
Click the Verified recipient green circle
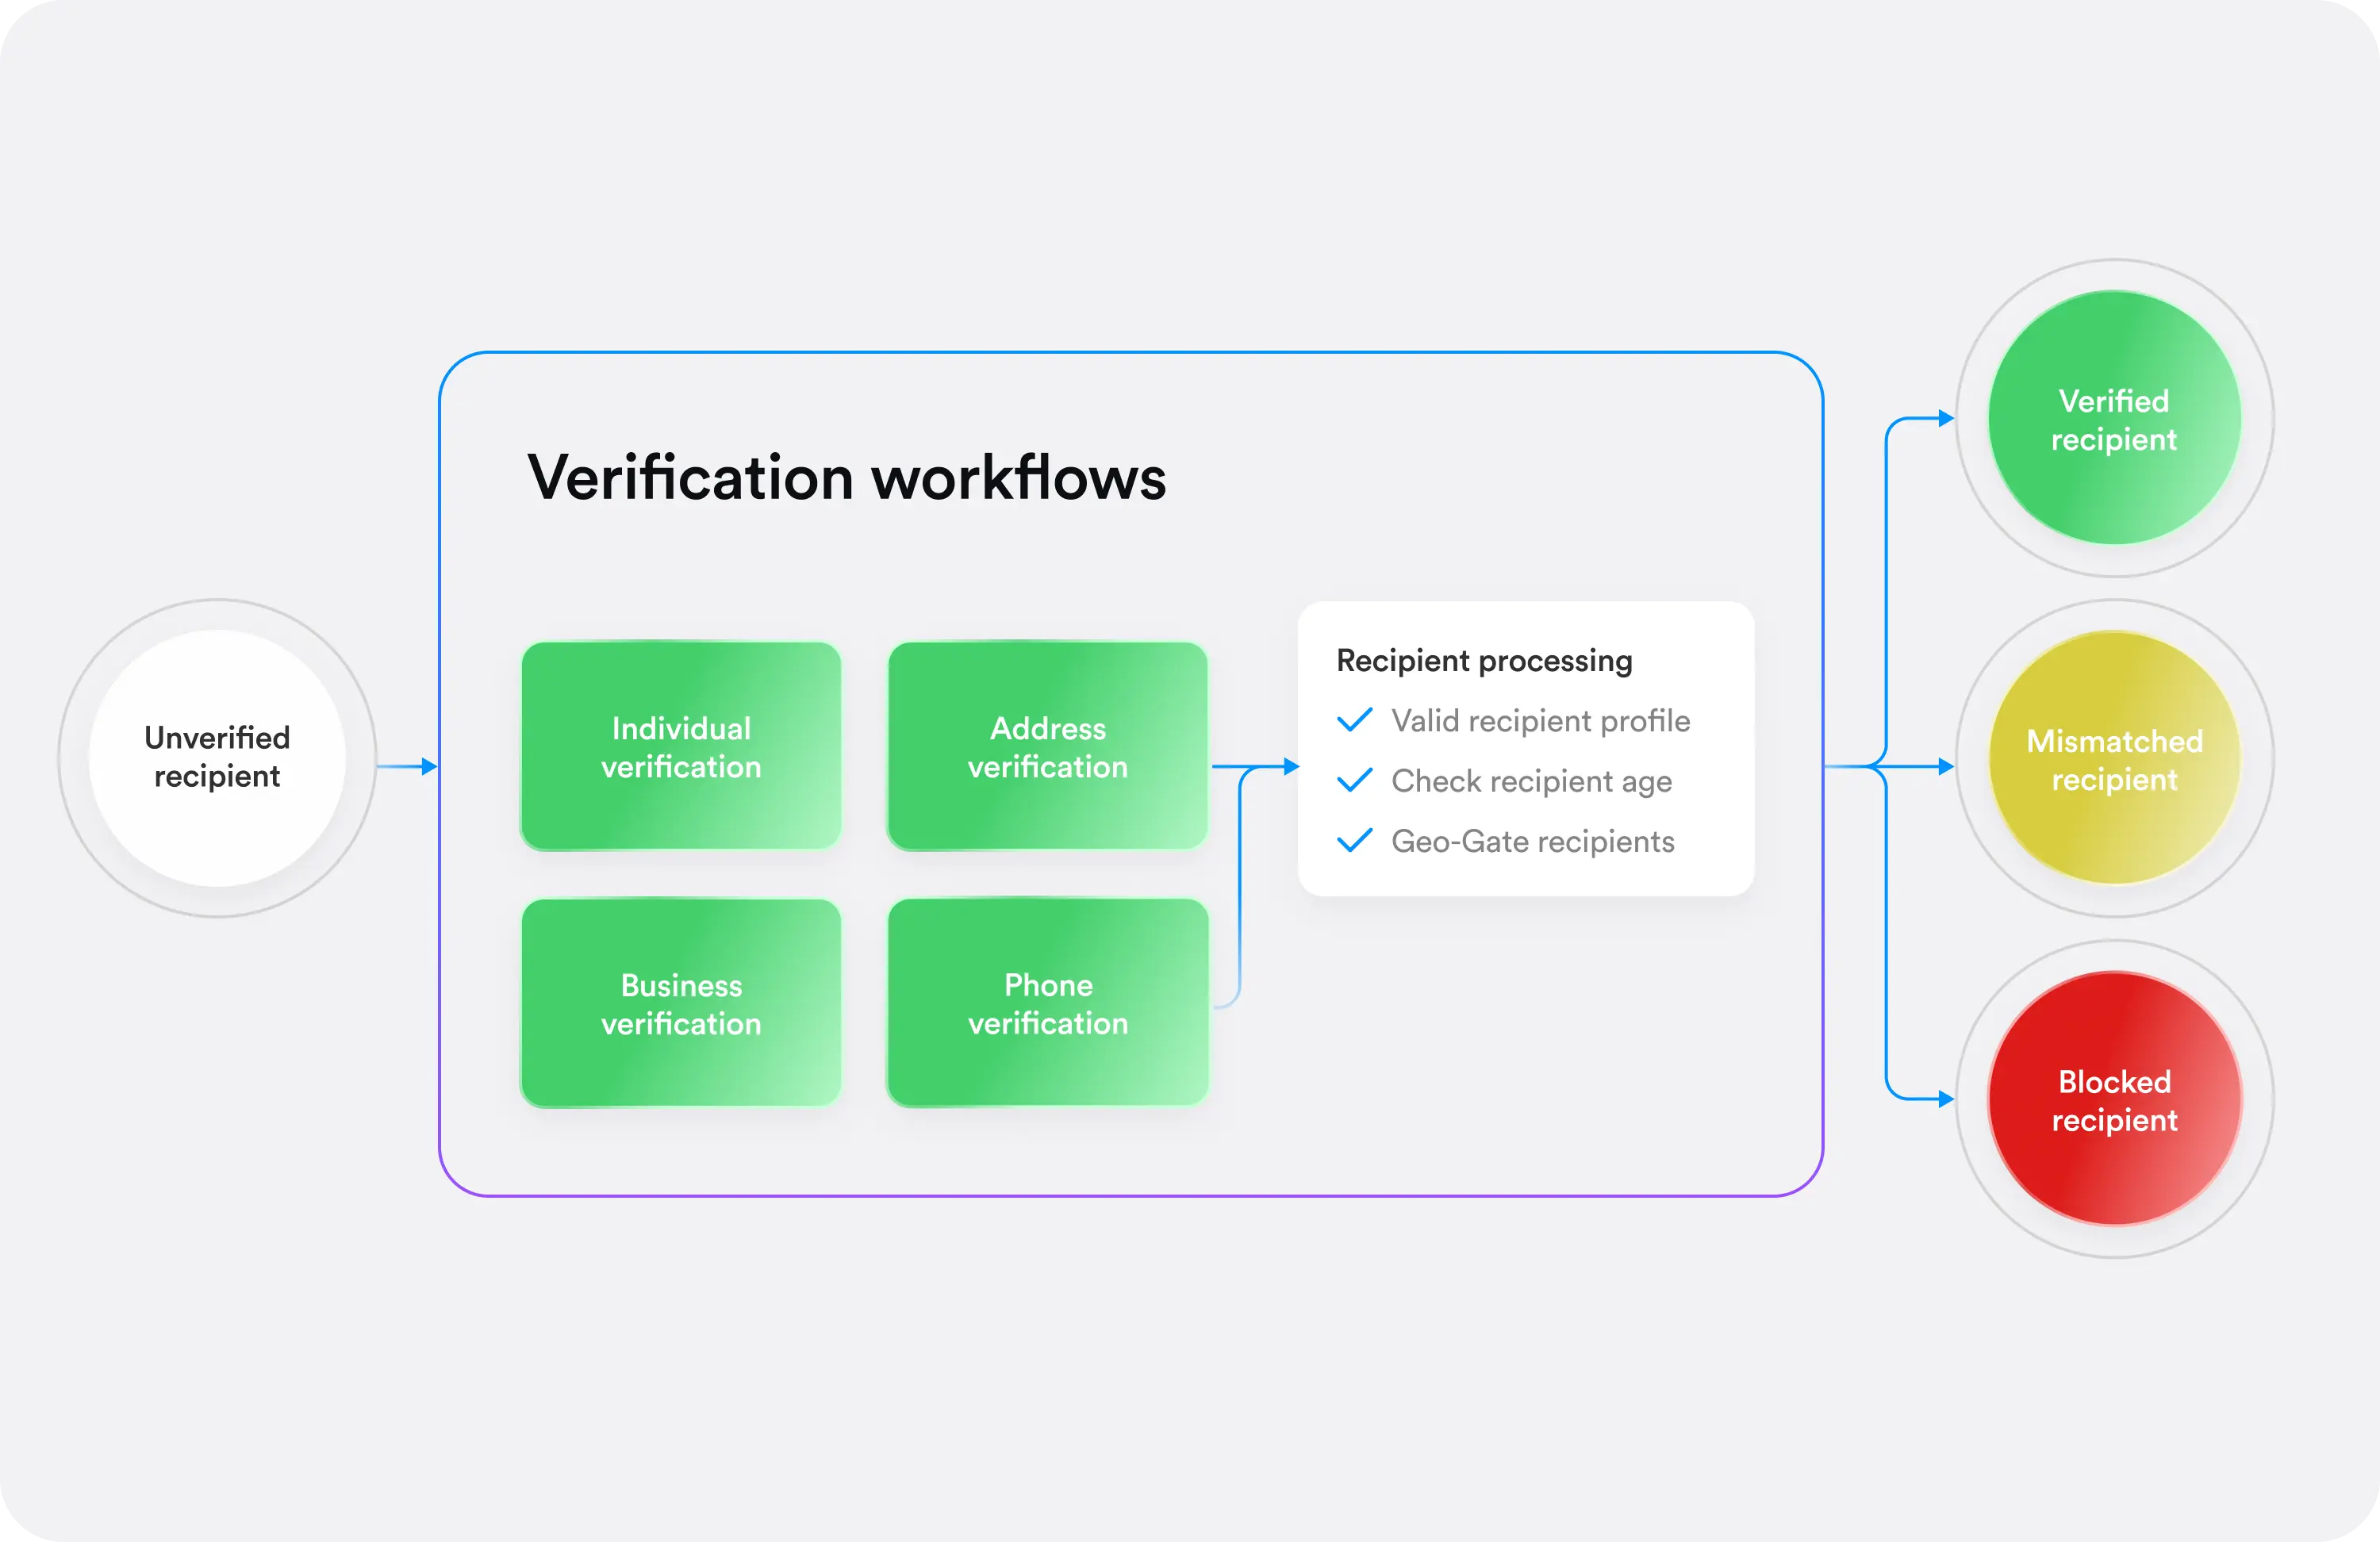(2113, 419)
